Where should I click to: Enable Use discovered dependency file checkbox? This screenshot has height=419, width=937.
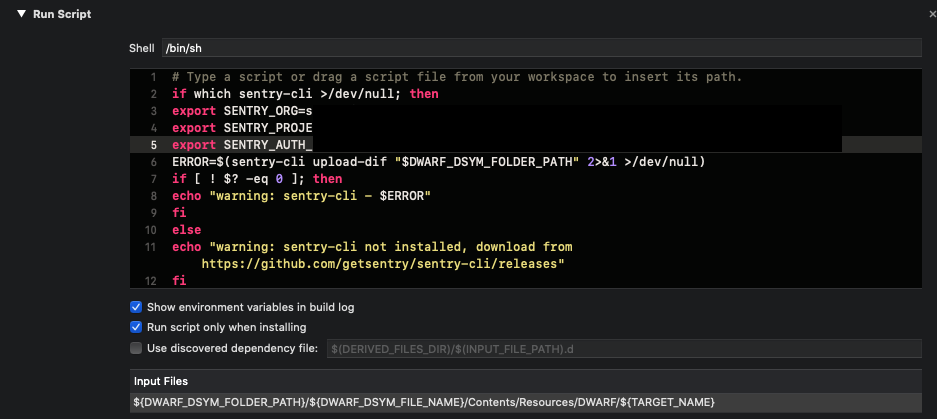[x=136, y=348]
